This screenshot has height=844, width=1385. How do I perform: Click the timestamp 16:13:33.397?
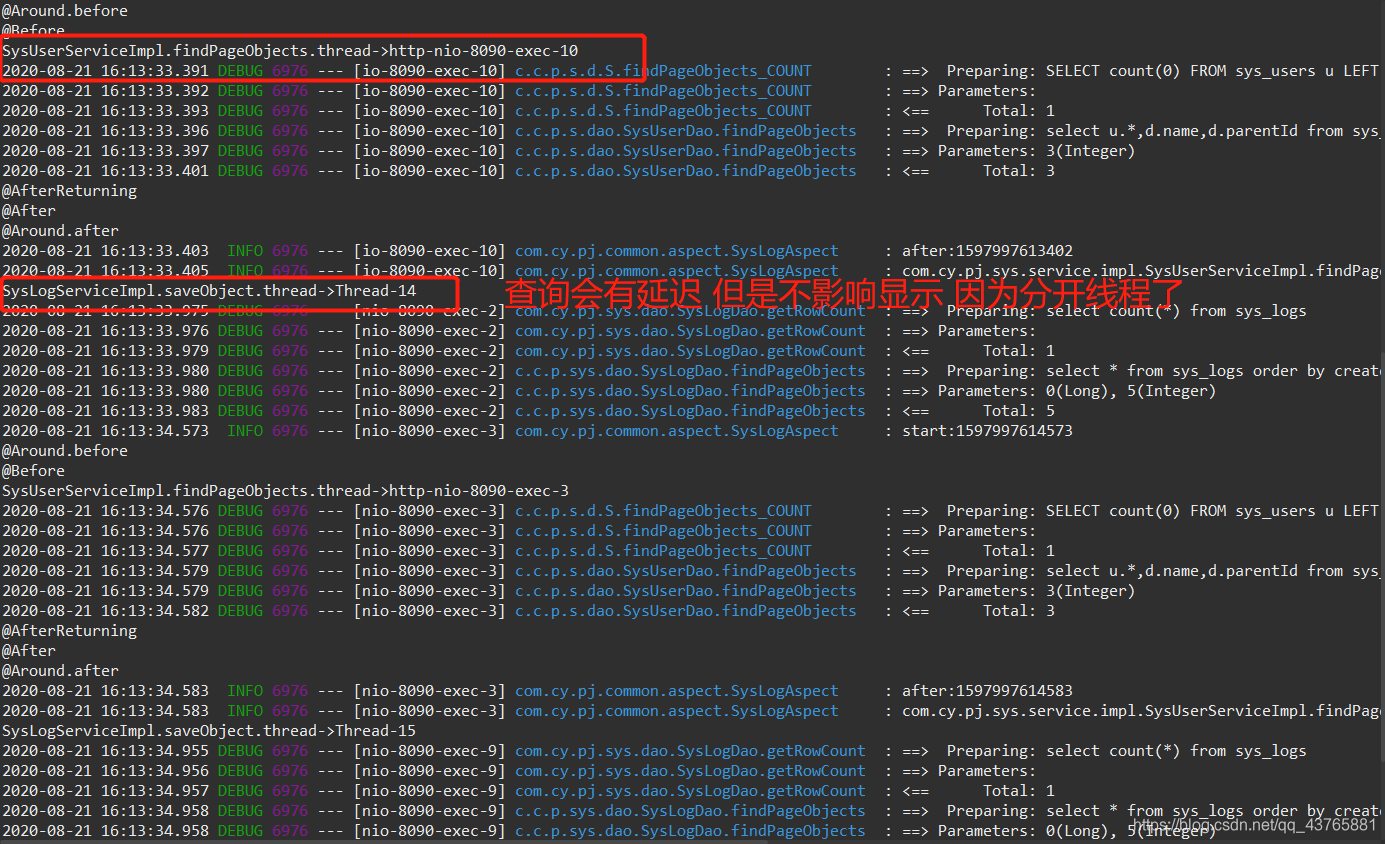[x=155, y=151]
